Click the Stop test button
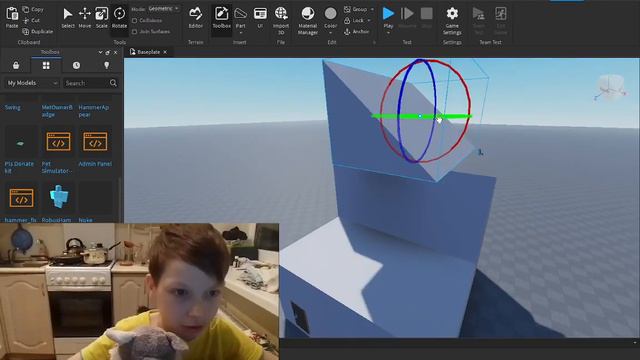This screenshot has height=360, width=640. coord(427,14)
